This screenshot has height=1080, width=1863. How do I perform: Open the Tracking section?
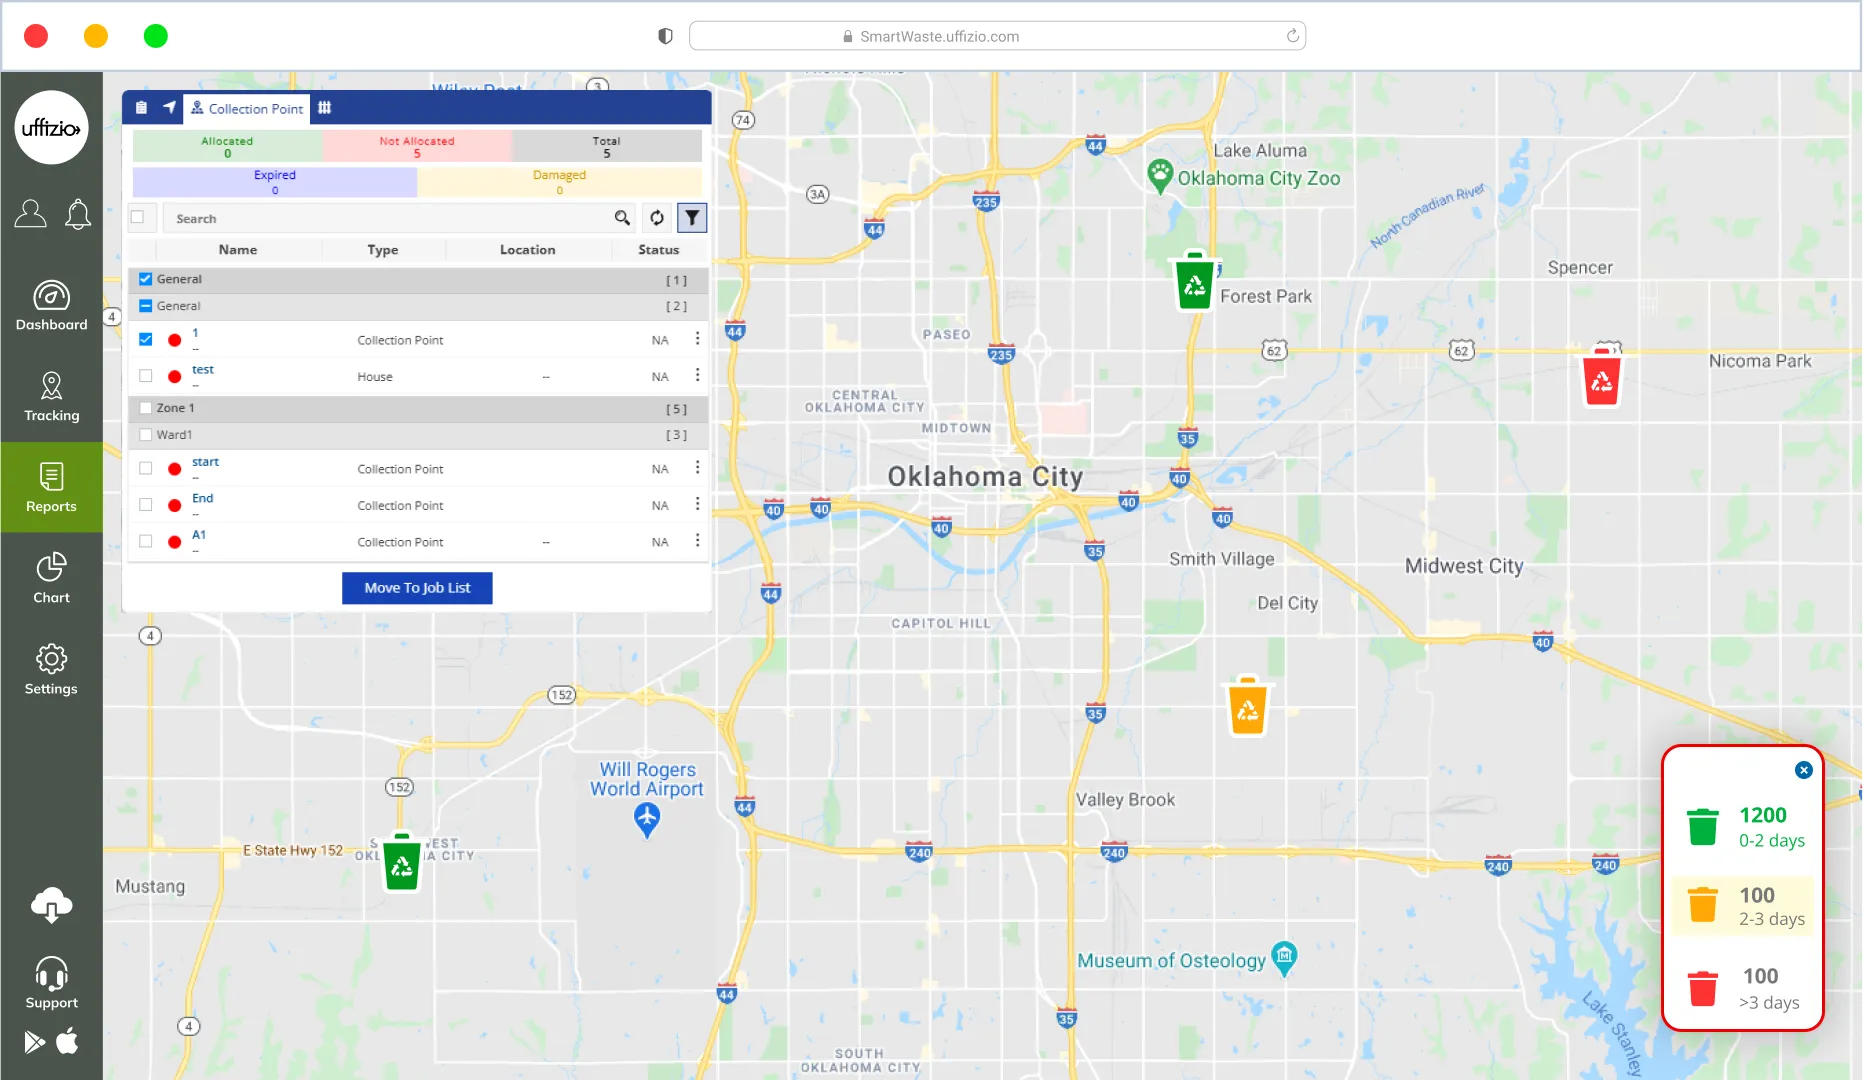click(x=51, y=397)
